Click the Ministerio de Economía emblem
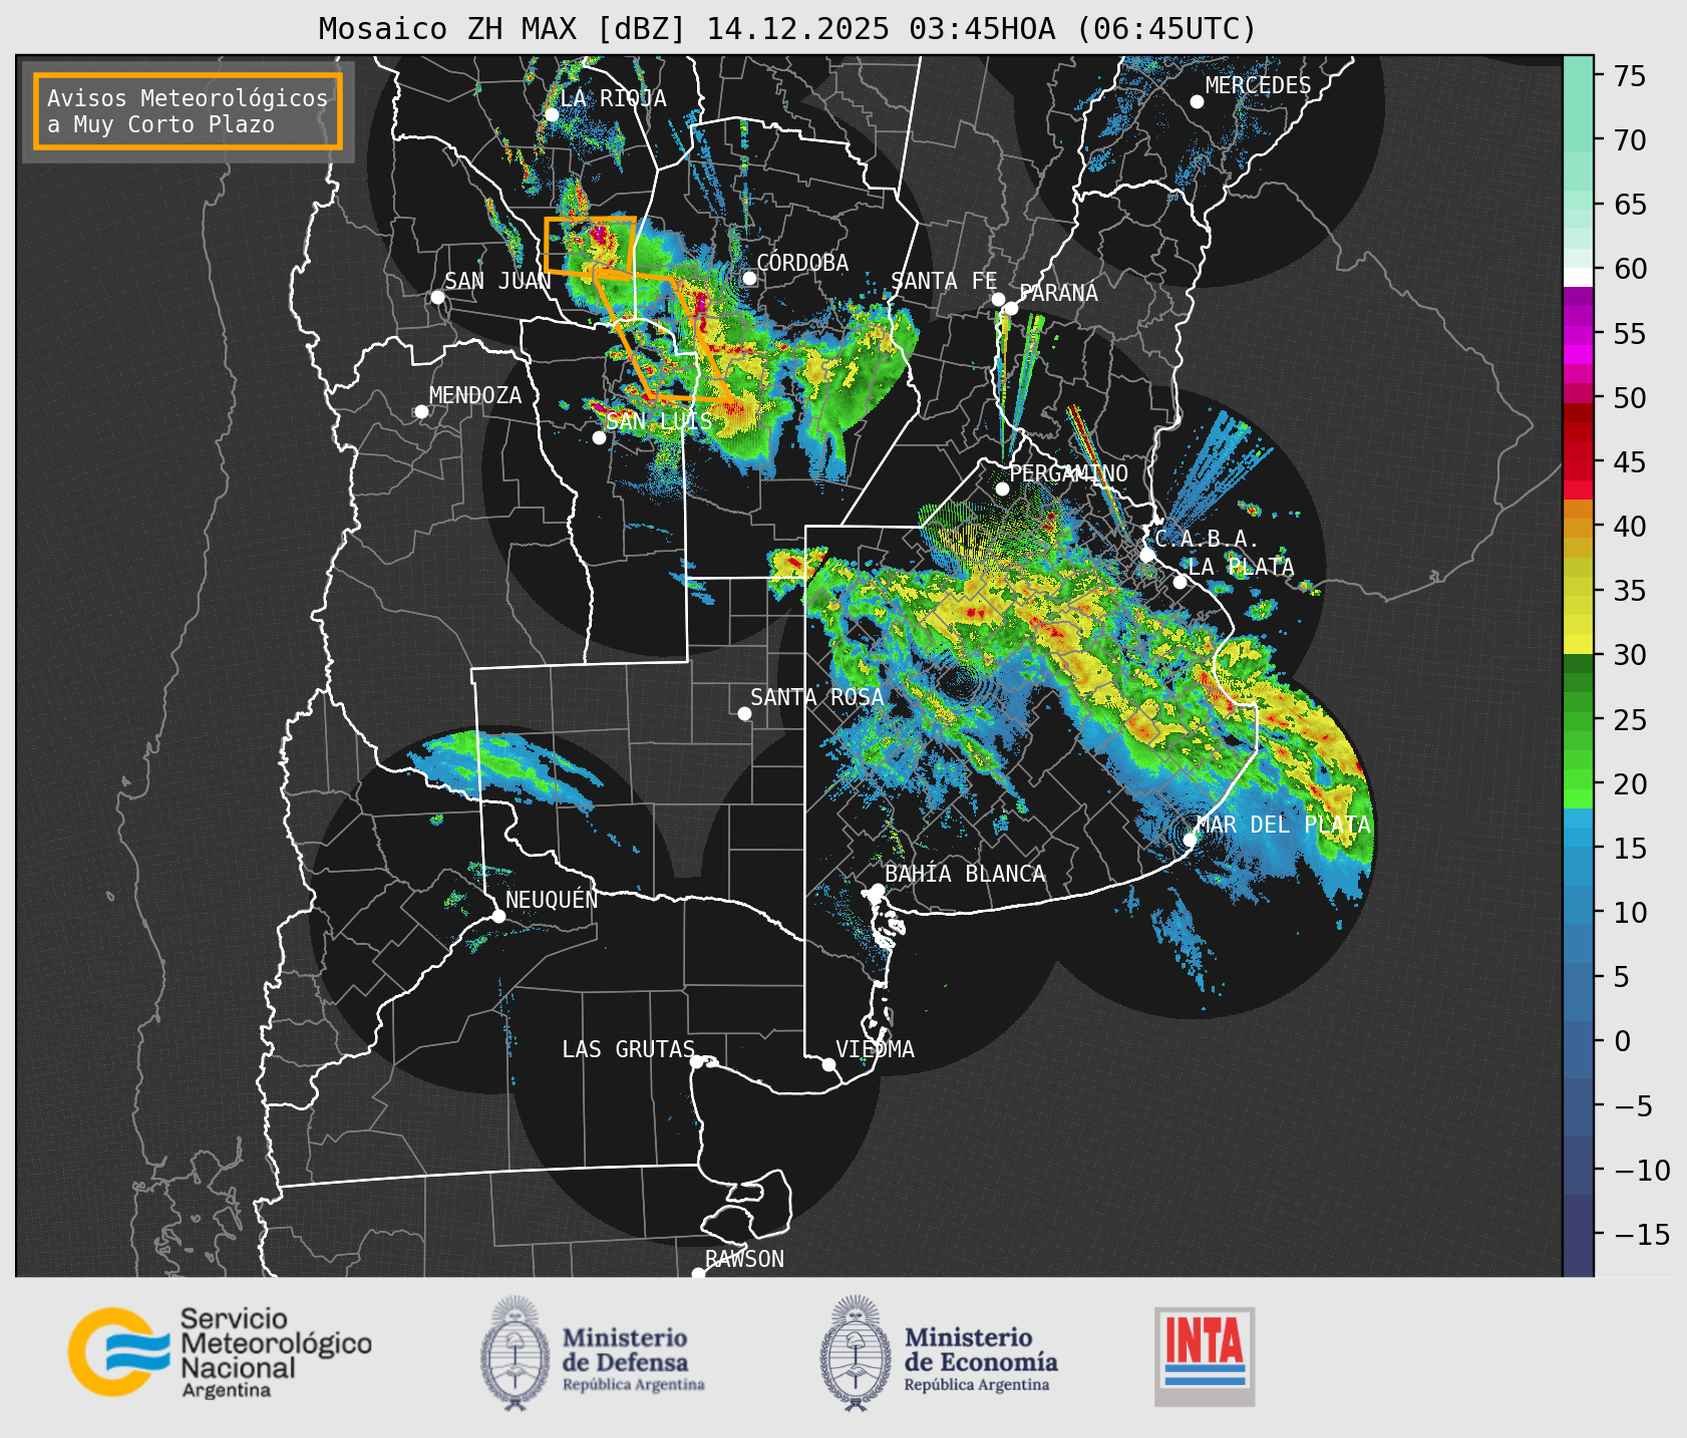Image resolution: width=1687 pixels, height=1438 pixels. 855,1353
